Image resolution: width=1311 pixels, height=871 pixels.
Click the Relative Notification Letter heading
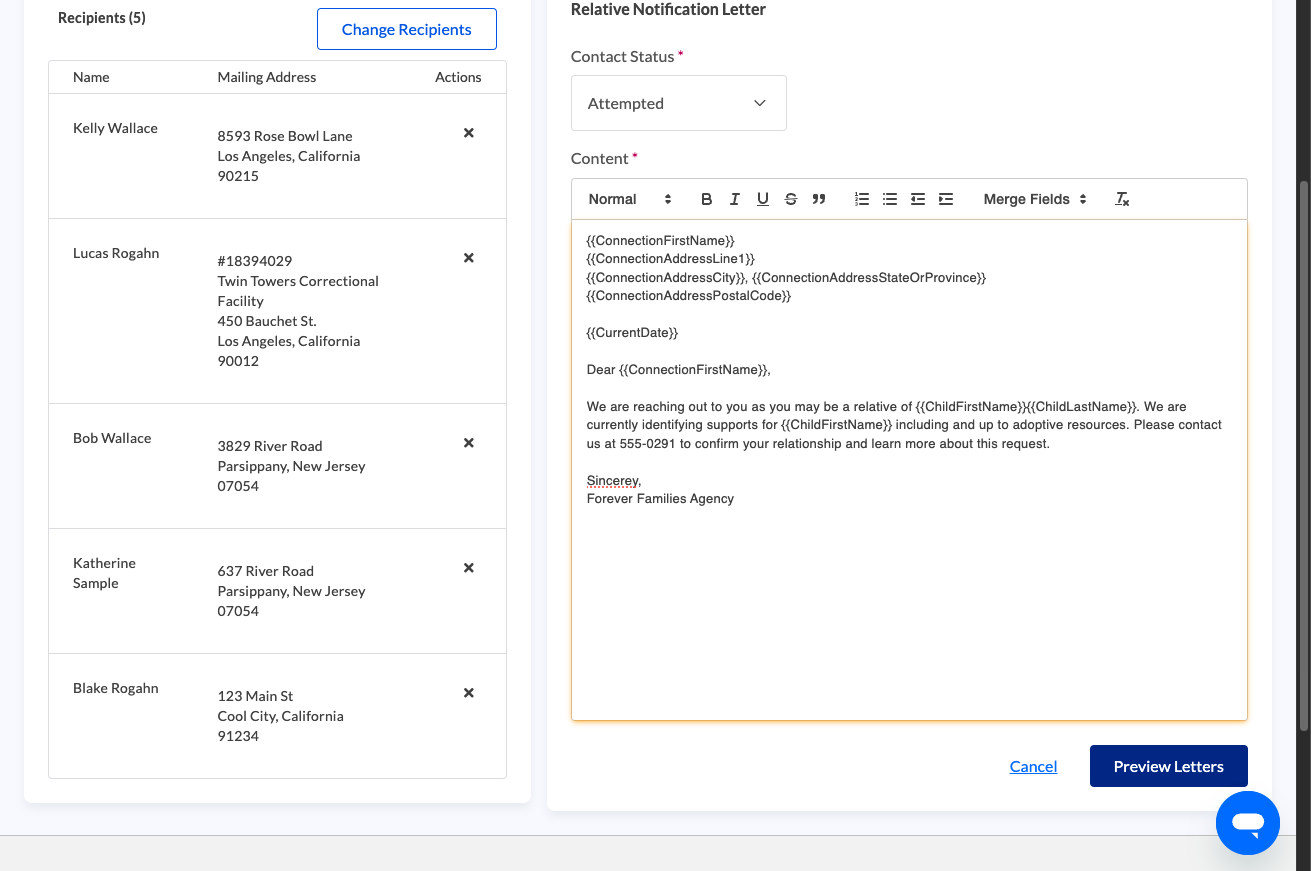668,9
